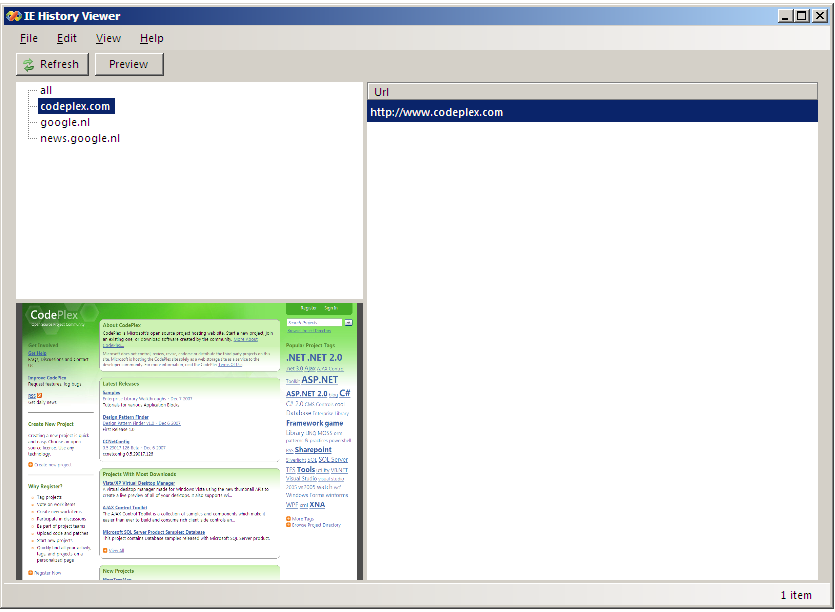Click the '1 item' status bar text
The image size is (835, 612).
[x=796, y=595]
